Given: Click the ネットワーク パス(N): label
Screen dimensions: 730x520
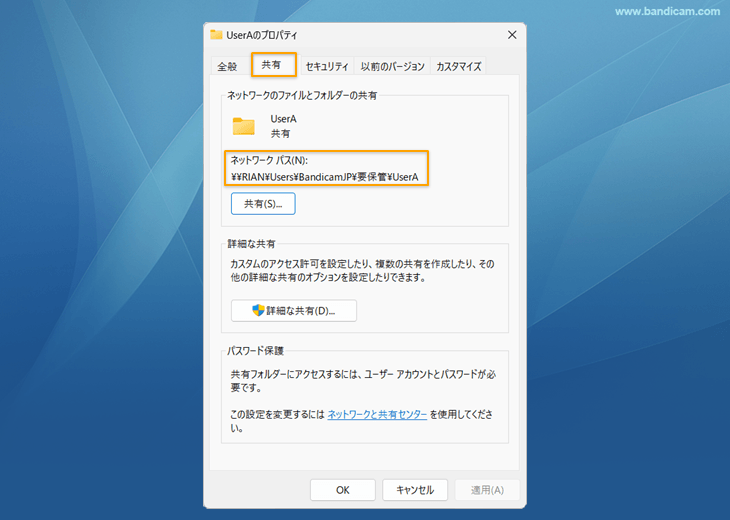Looking at the screenshot, I should pos(269,160).
